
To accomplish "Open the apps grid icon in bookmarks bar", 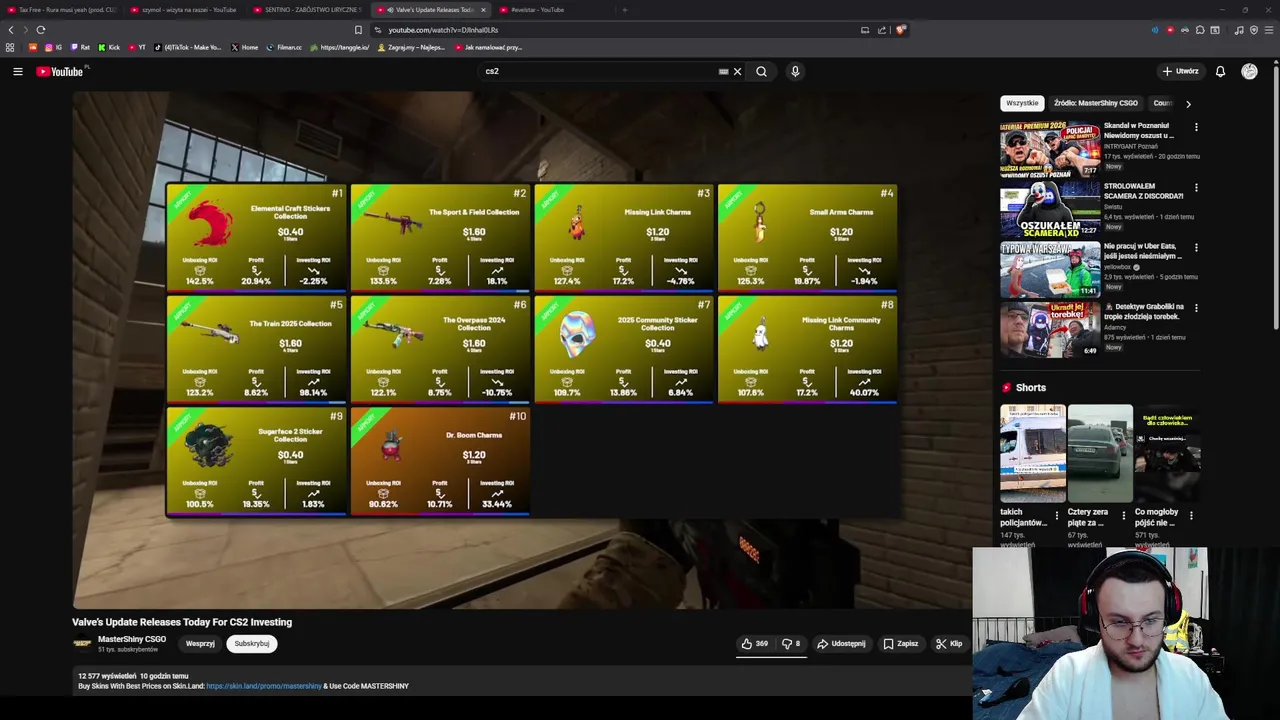I will click(10, 47).
